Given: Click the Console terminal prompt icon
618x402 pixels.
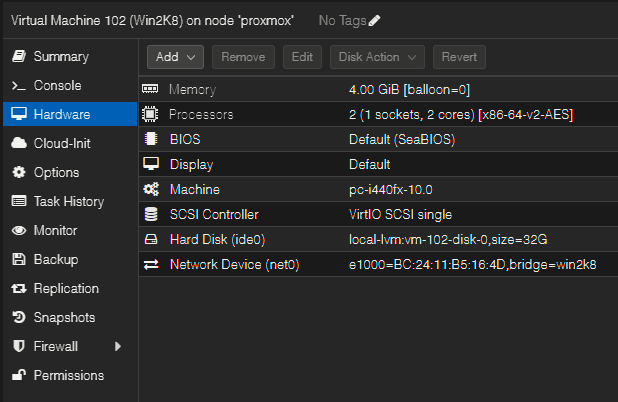Looking at the screenshot, I should (19, 86).
